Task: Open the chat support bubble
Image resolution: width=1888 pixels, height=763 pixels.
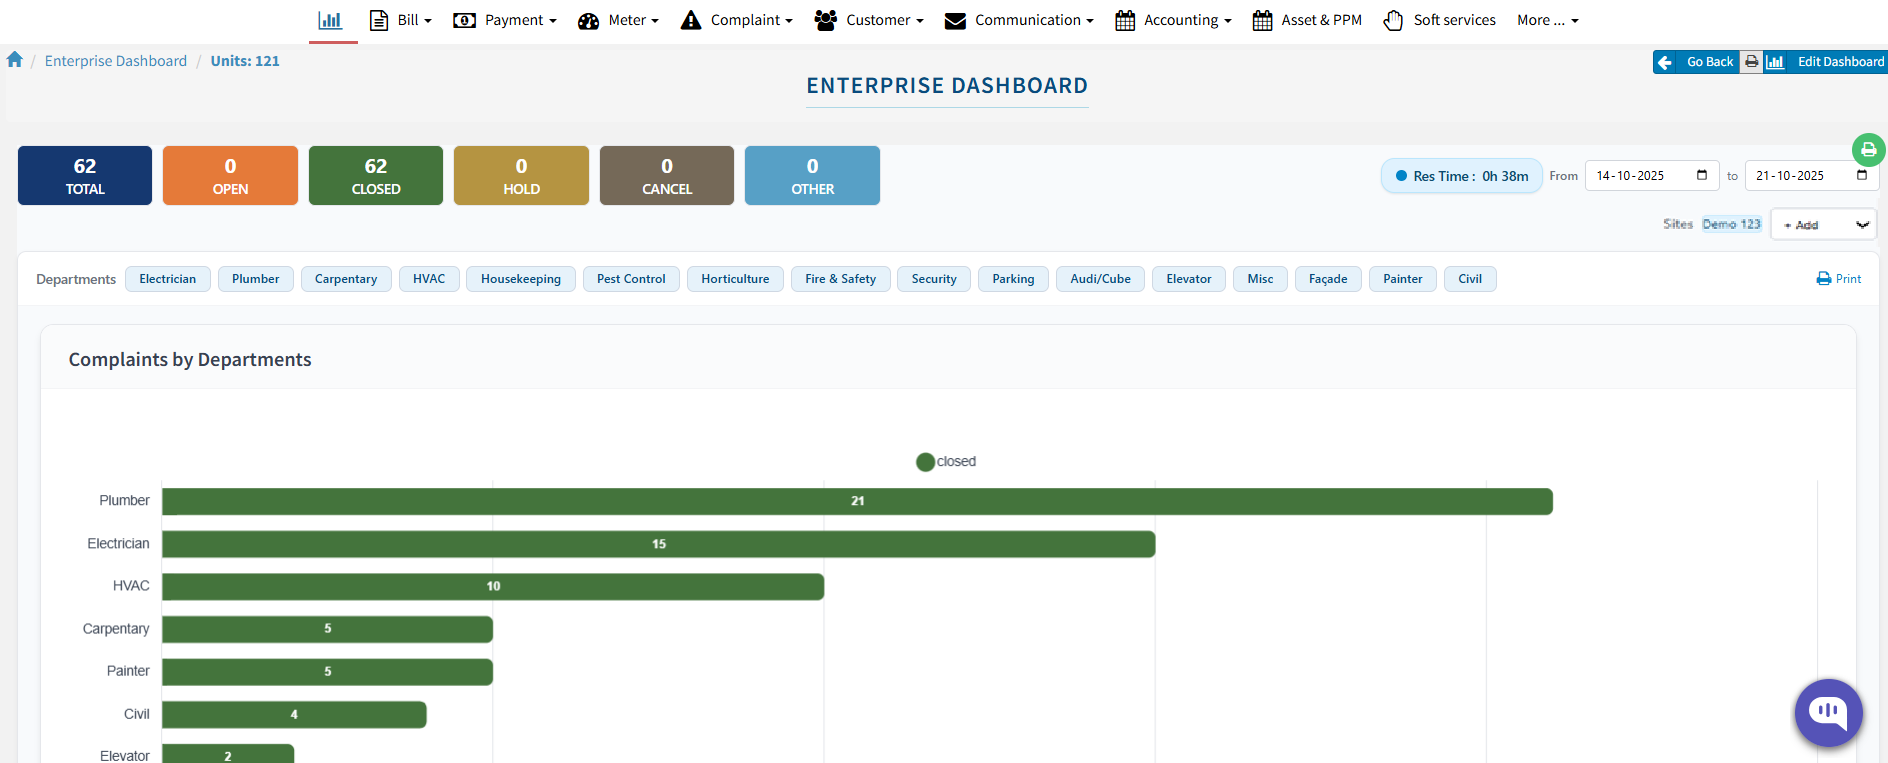Action: [1828, 712]
